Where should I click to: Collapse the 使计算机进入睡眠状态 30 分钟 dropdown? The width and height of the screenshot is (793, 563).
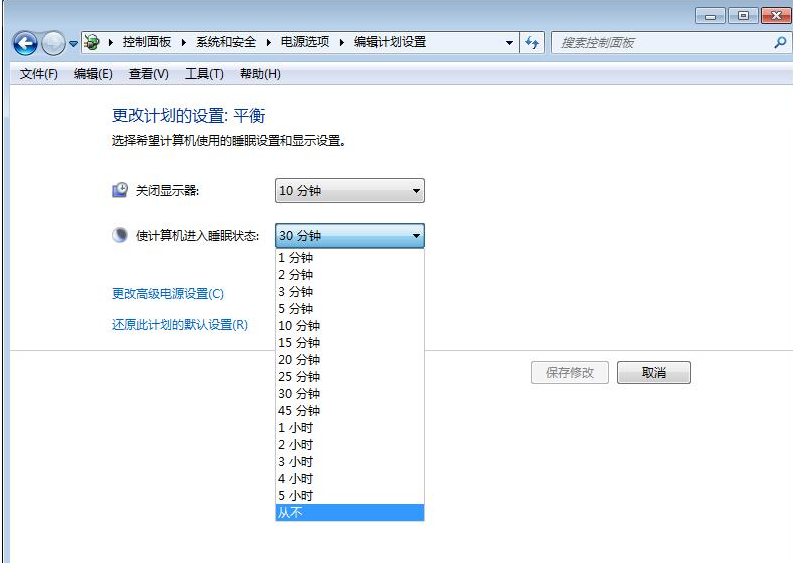349,236
